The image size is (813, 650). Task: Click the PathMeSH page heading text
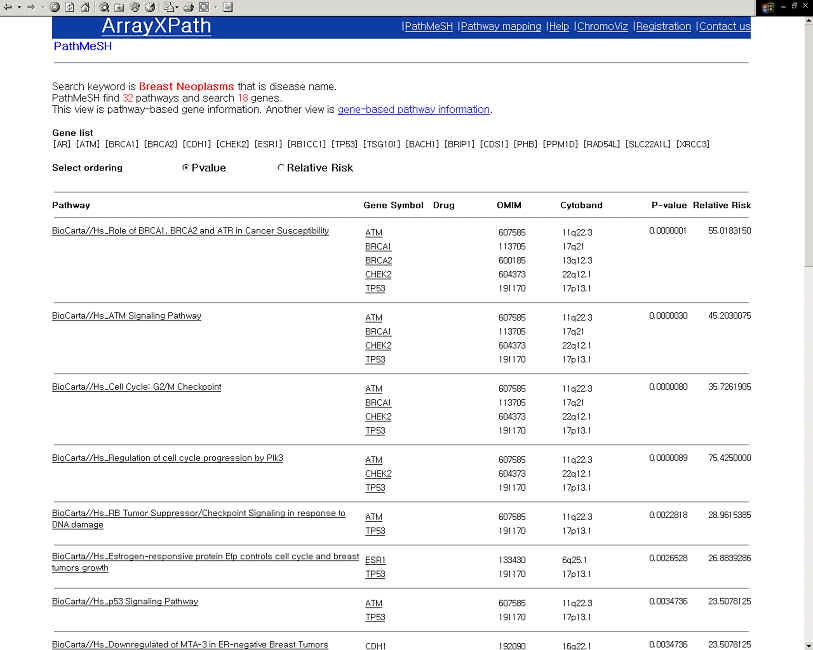tap(82, 46)
